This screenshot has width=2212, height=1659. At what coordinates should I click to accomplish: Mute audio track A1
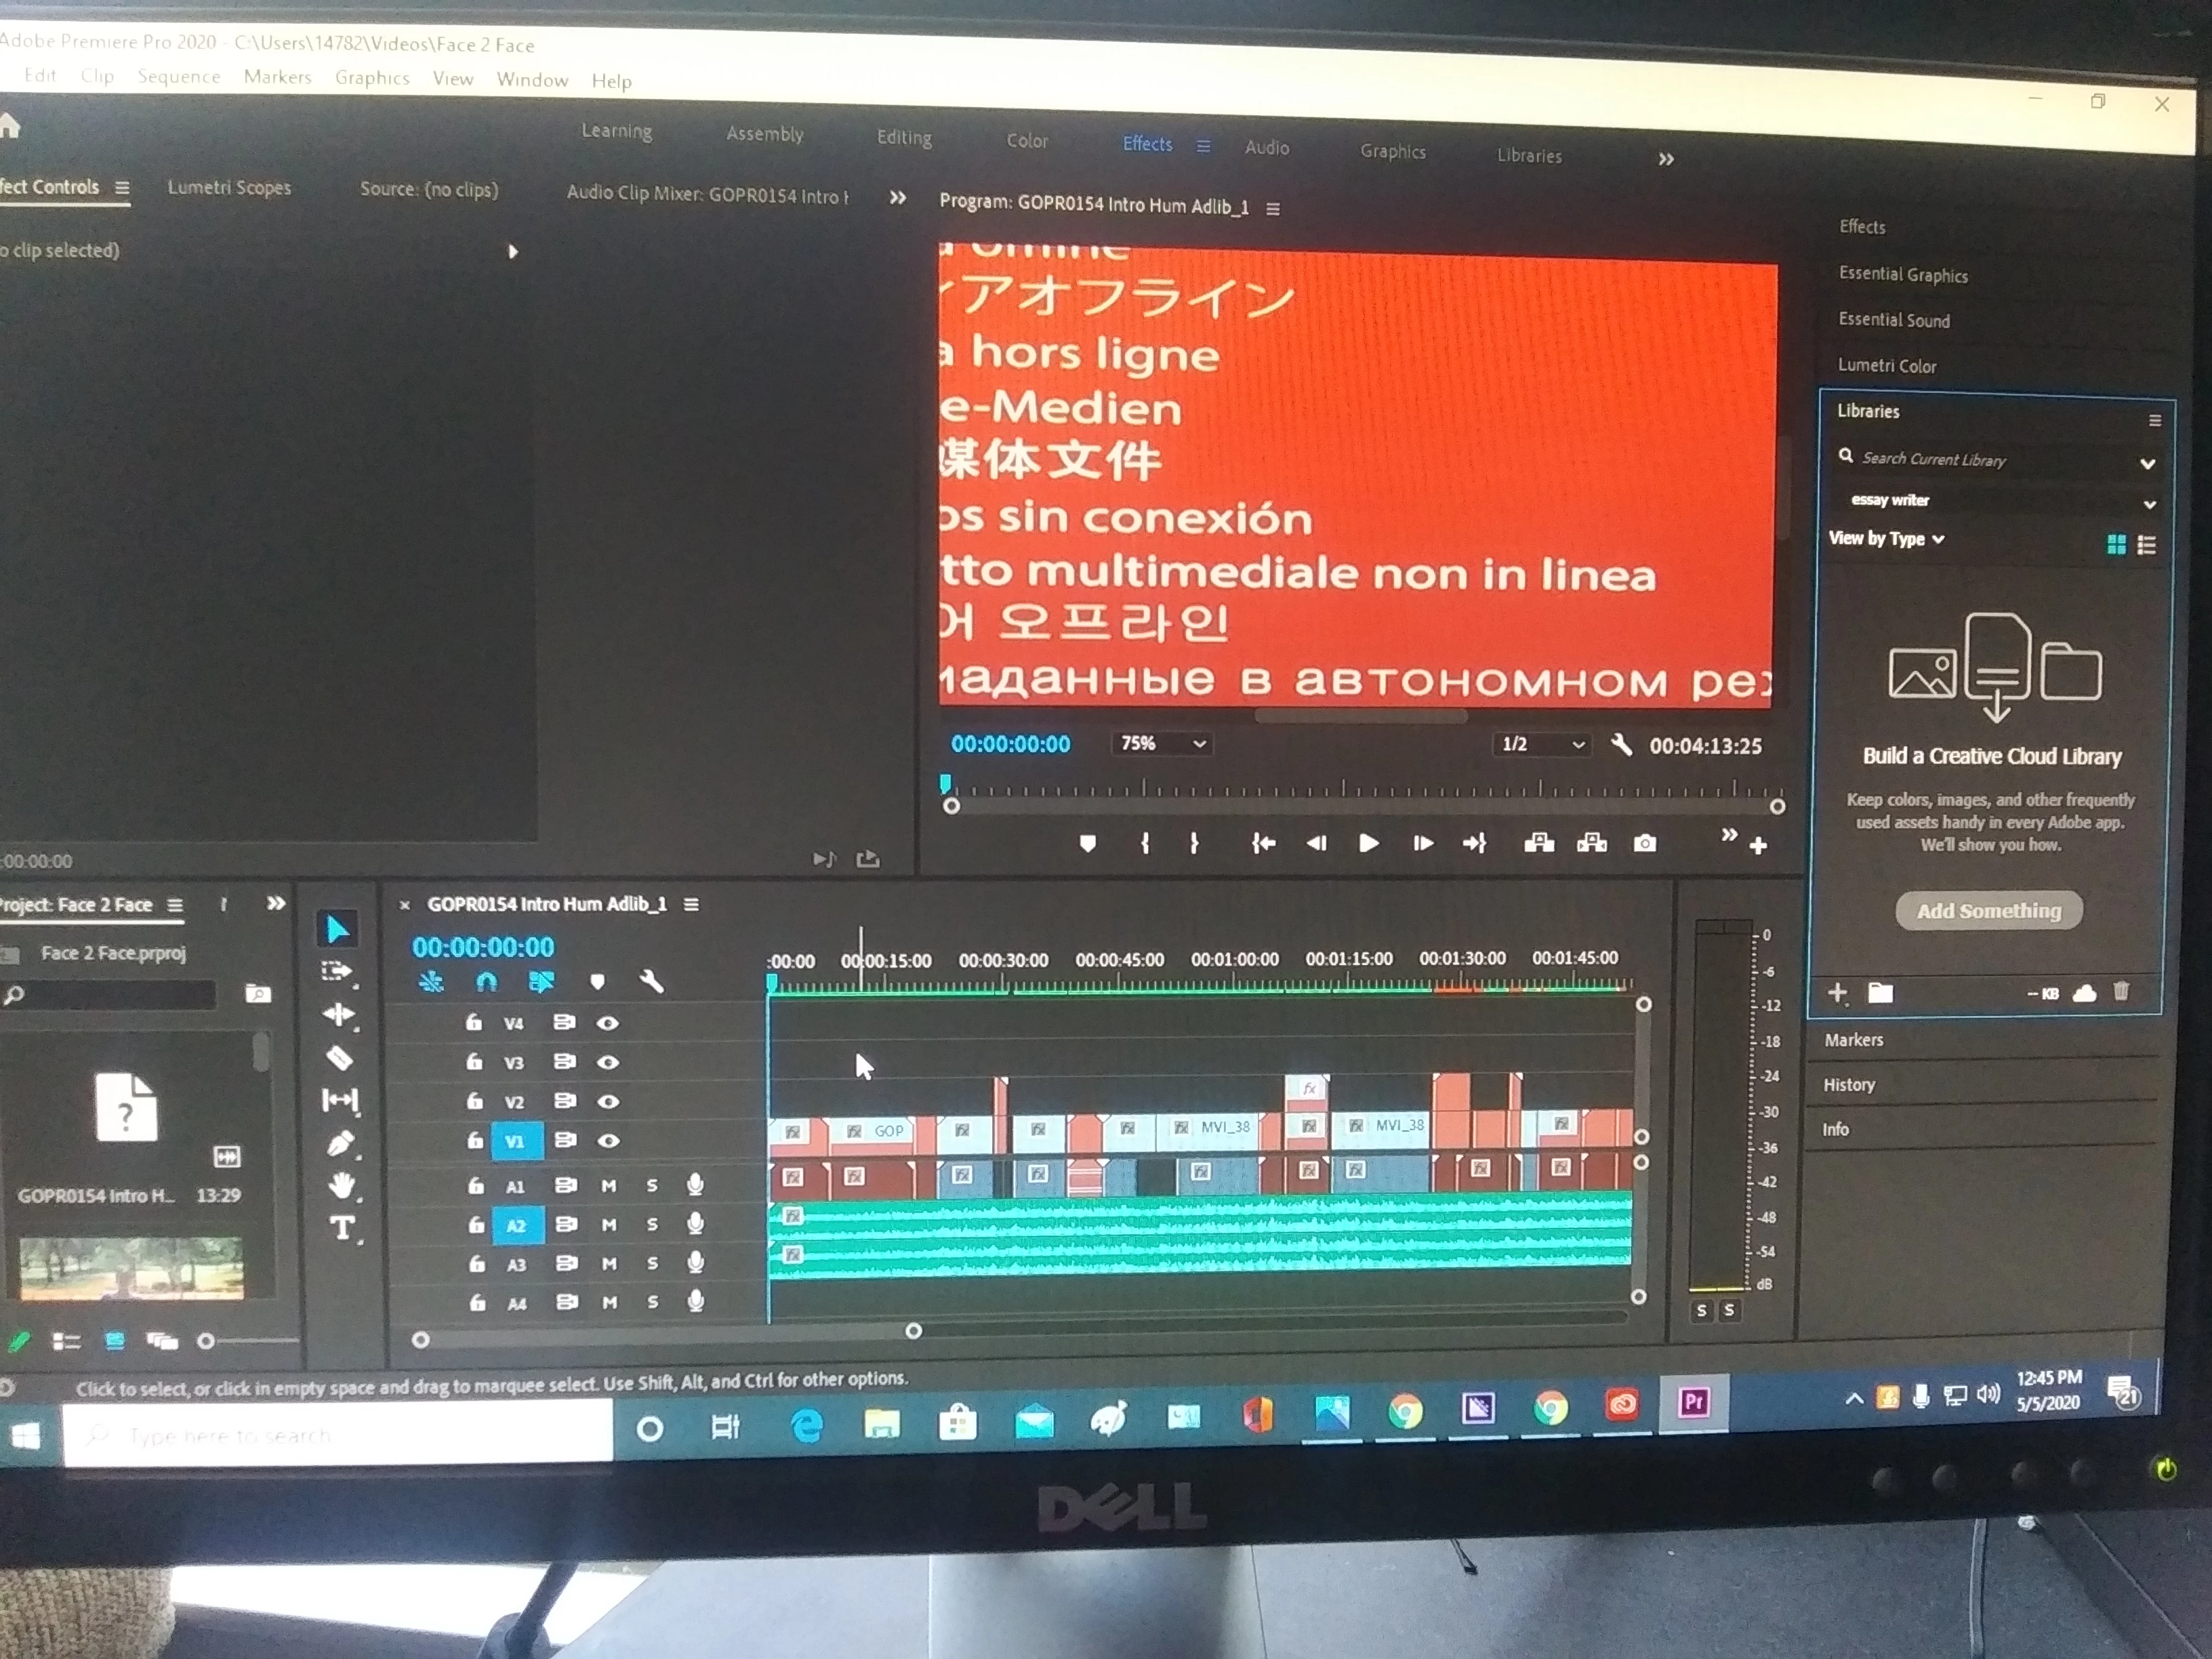tap(608, 1186)
